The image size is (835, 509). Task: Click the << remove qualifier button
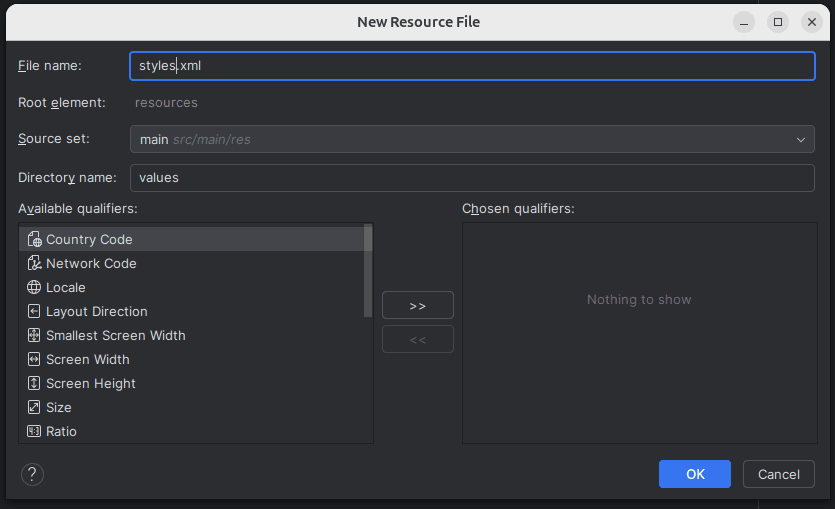[418, 339]
